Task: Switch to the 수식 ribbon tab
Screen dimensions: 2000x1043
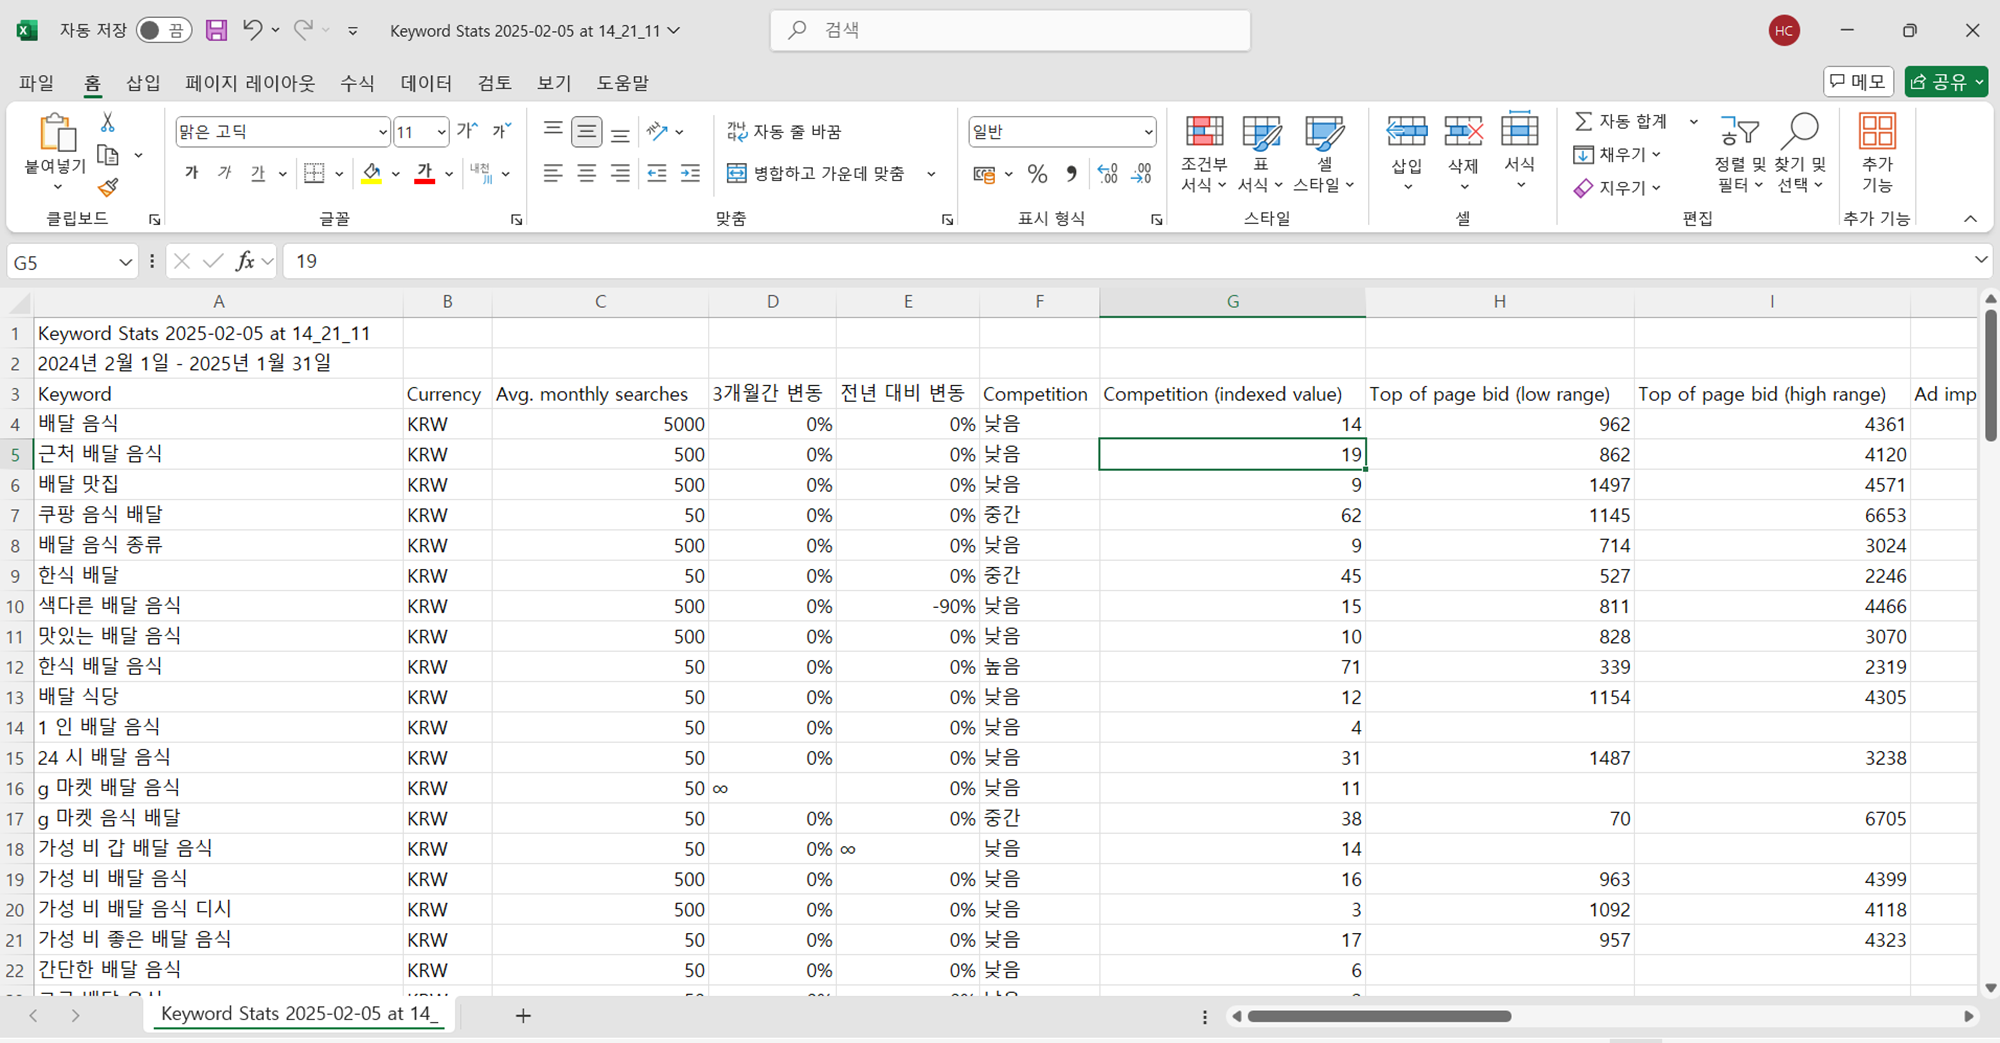Action: (x=357, y=83)
